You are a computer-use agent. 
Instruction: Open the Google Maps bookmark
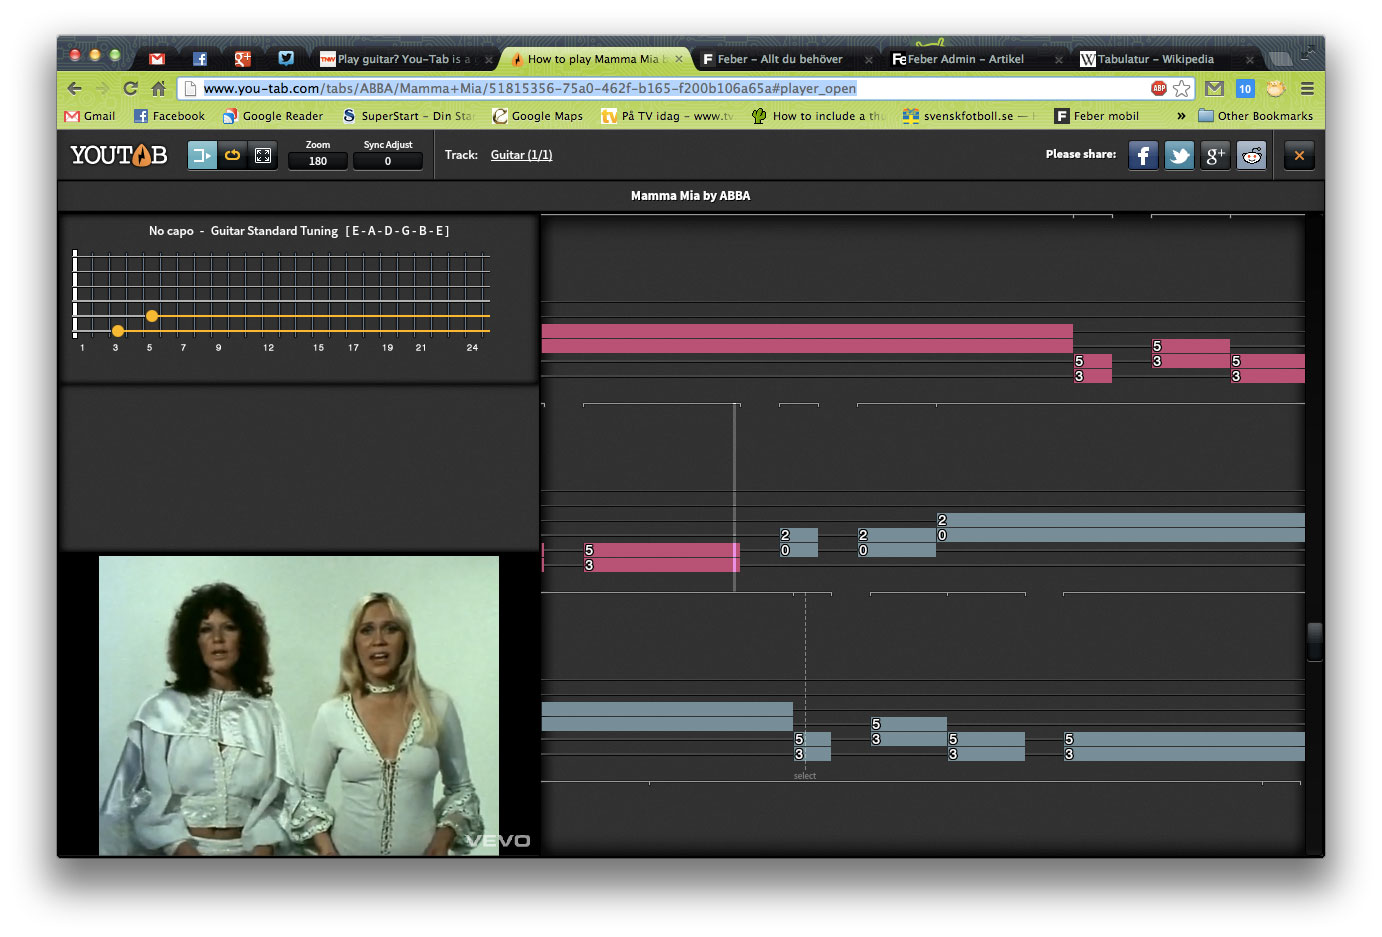538,116
